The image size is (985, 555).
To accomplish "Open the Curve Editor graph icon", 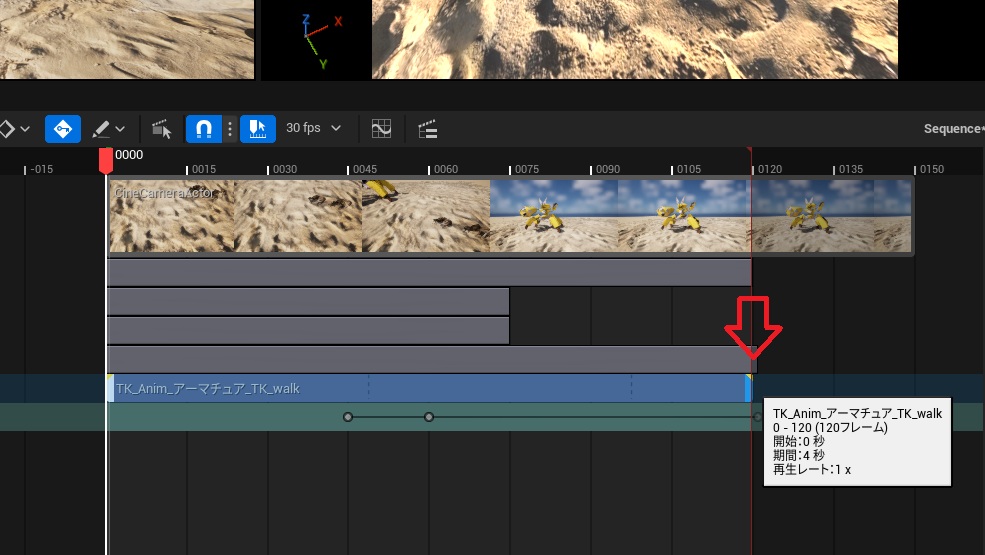I will (x=381, y=129).
